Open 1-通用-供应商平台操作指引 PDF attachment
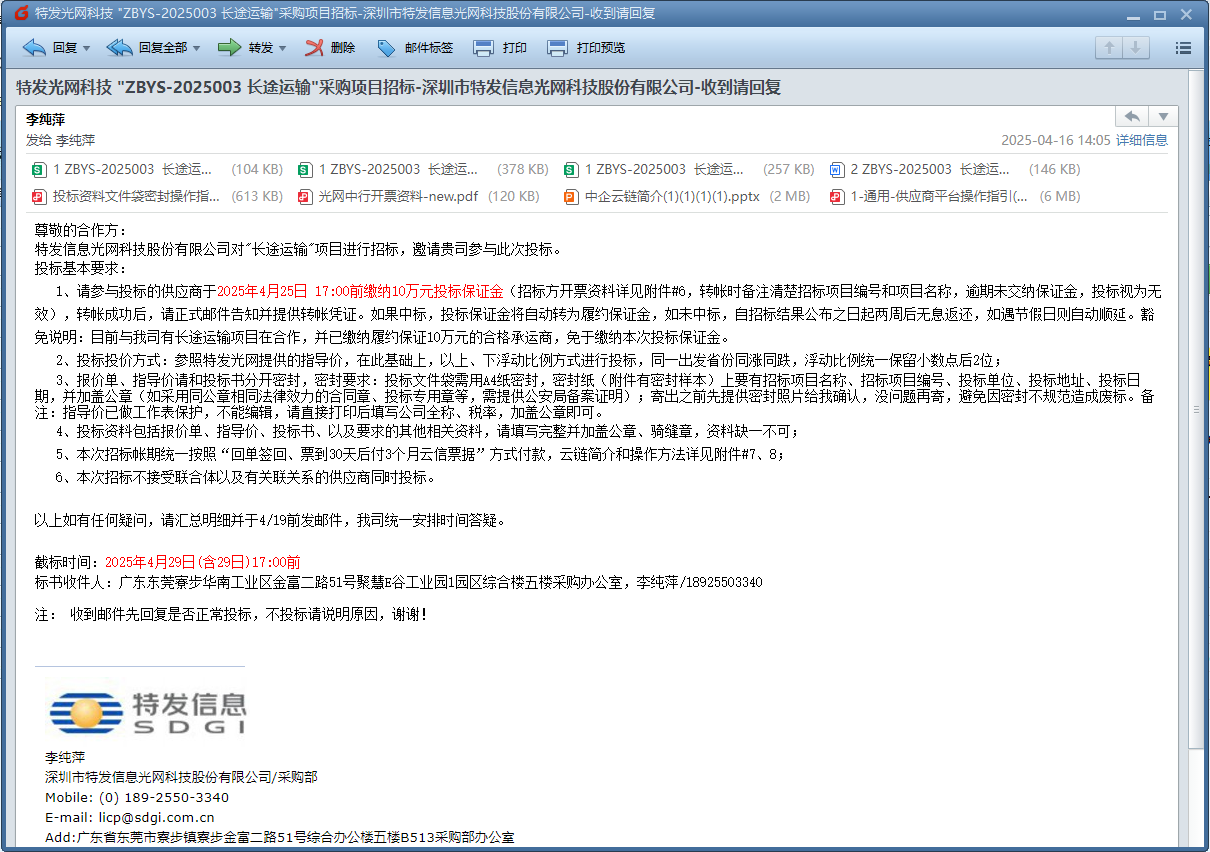Image resolution: width=1210 pixels, height=852 pixels. (x=955, y=196)
